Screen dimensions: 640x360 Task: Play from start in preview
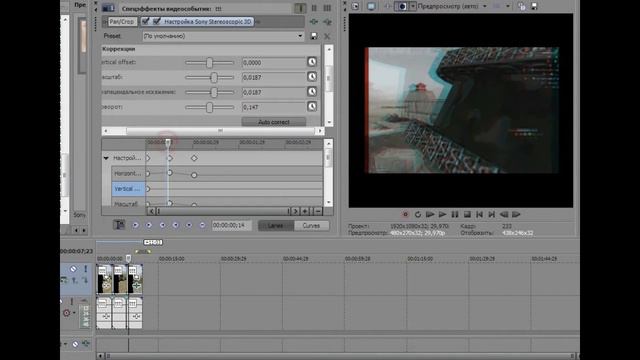[430, 214]
